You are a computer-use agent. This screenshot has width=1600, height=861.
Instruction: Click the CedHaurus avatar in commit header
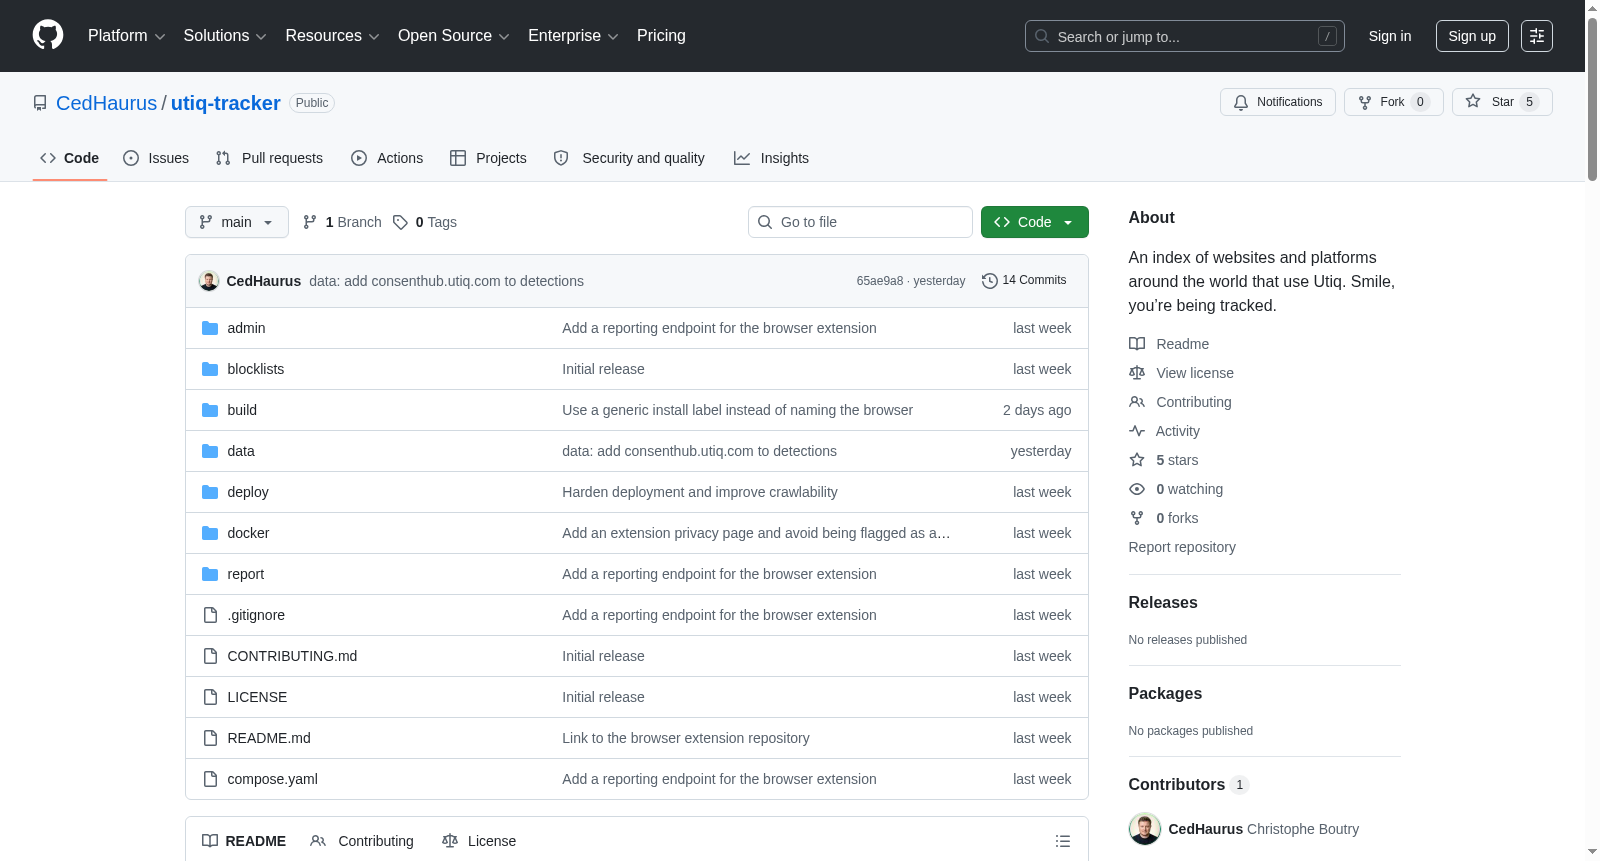209,281
